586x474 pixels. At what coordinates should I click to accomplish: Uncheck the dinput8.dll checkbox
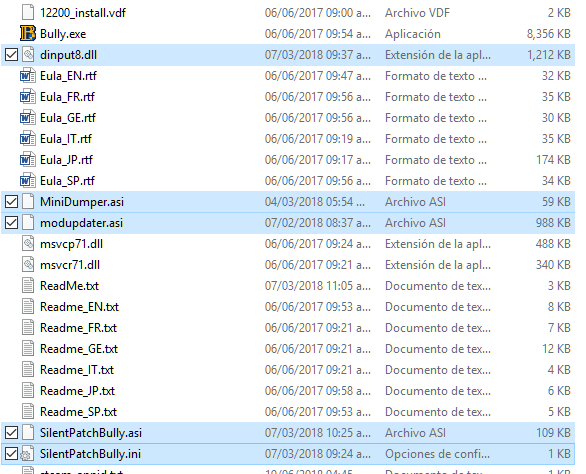pyautogui.click(x=12, y=55)
